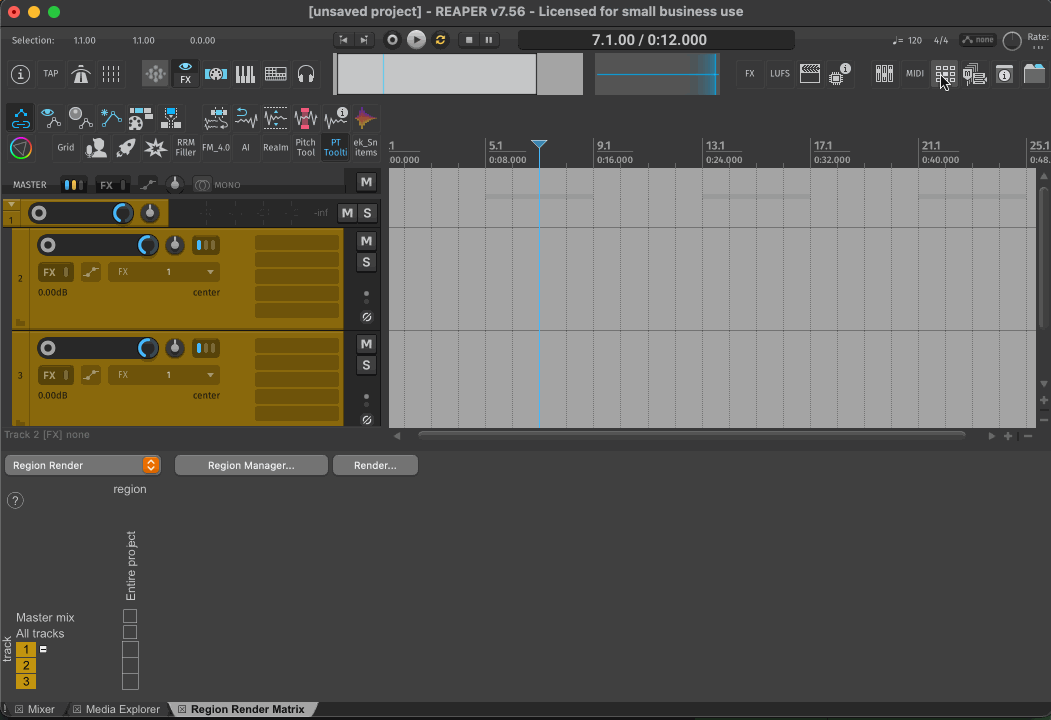The image size is (1051, 720).
Task: Start playback with the play button
Action: click(416, 40)
